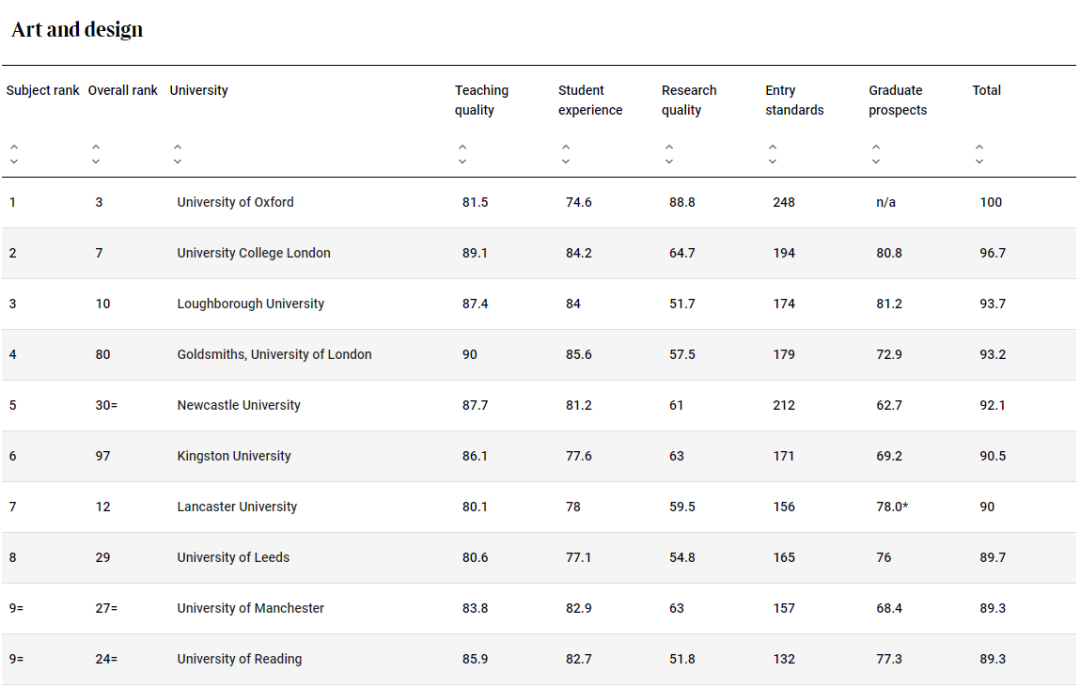The width and height of the screenshot is (1080, 687).
Task: Open Goldsmiths, University of London entry
Action: click(274, 355)
